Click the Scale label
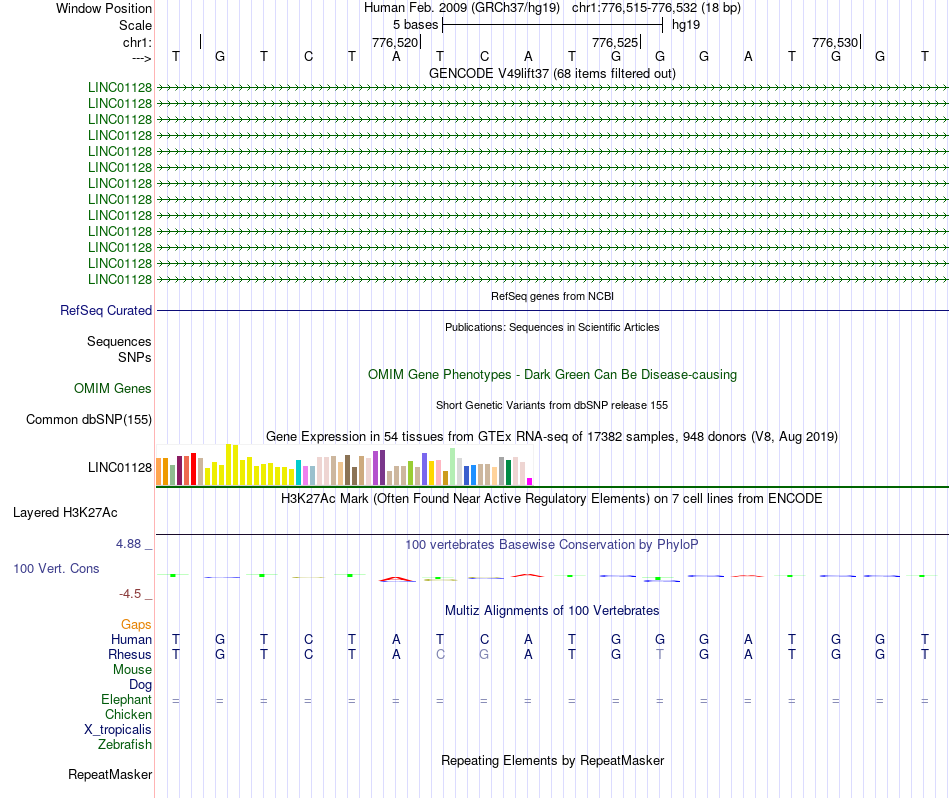 coord(135,25)
